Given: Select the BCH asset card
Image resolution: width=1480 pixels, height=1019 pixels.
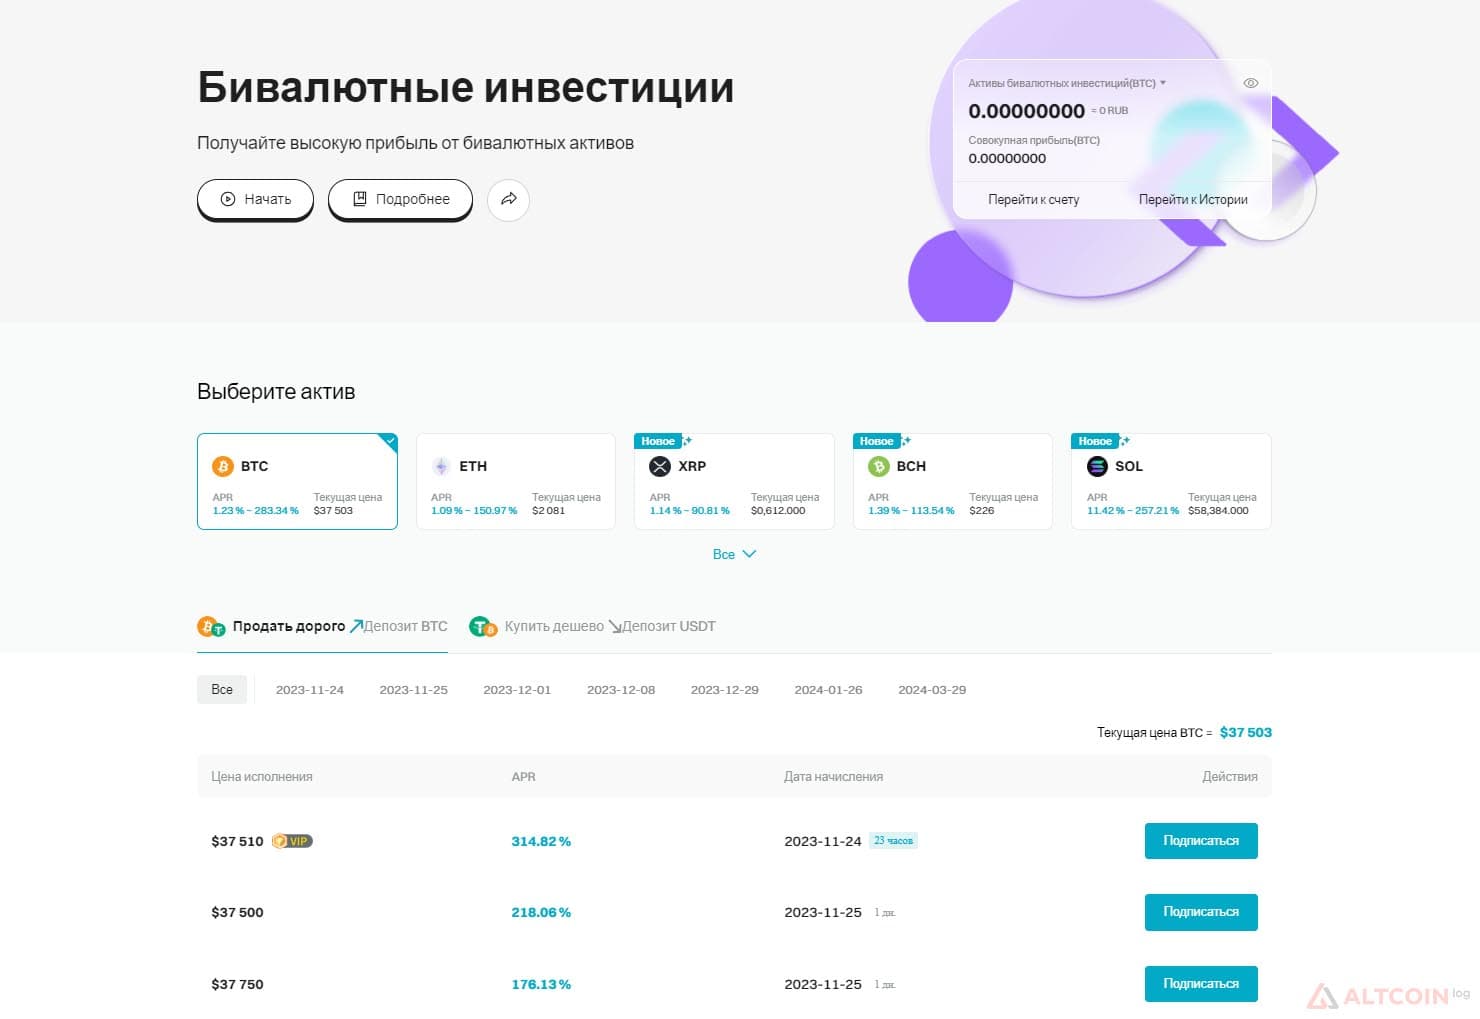Looking at the screenshot, I should [x=952, y=481].
